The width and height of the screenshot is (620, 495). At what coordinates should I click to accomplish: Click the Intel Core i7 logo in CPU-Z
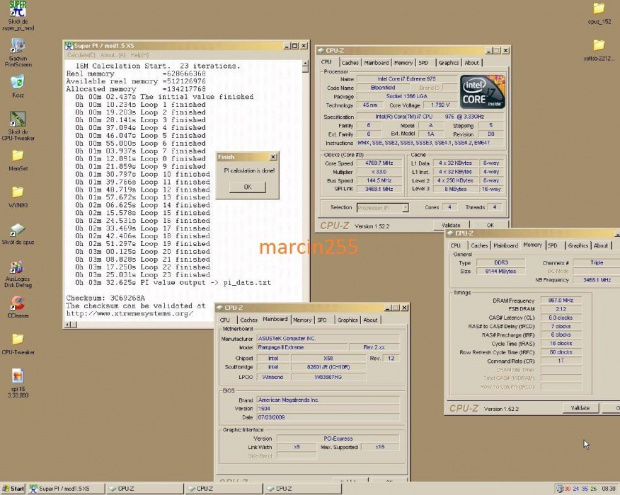tap(482, 92)
